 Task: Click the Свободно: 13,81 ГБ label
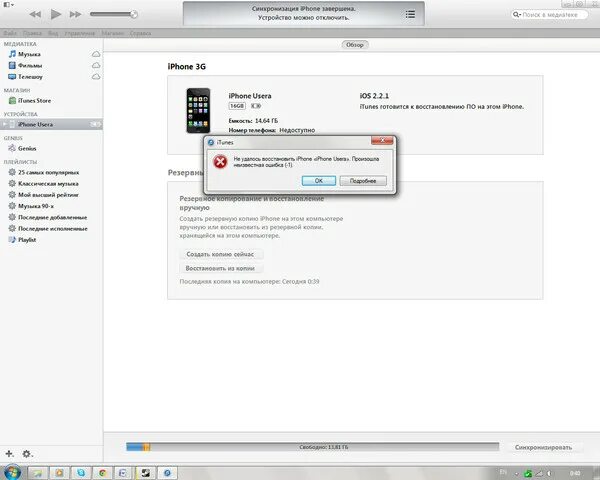[x=324, y=447]
